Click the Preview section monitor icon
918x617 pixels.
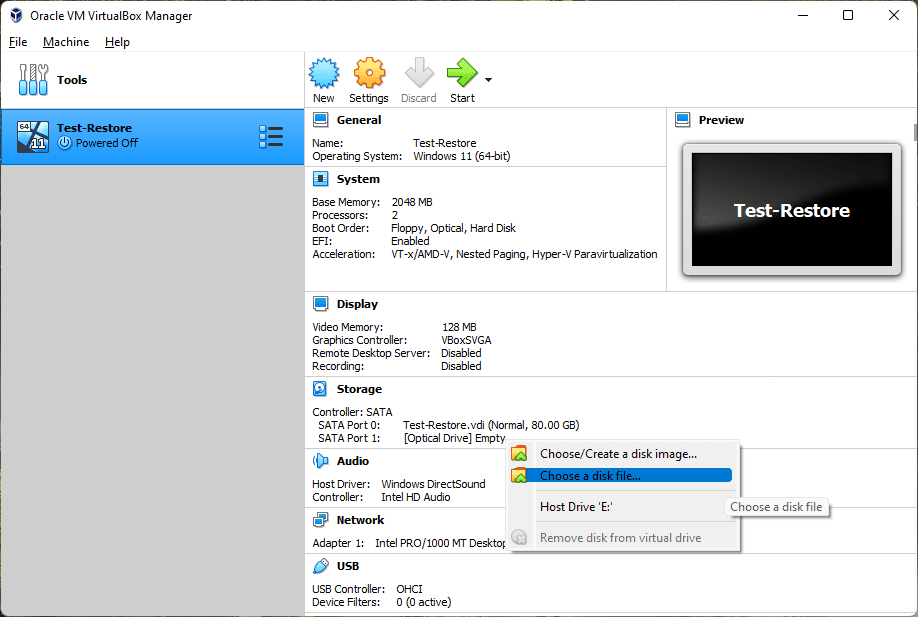tap(683, 120)
